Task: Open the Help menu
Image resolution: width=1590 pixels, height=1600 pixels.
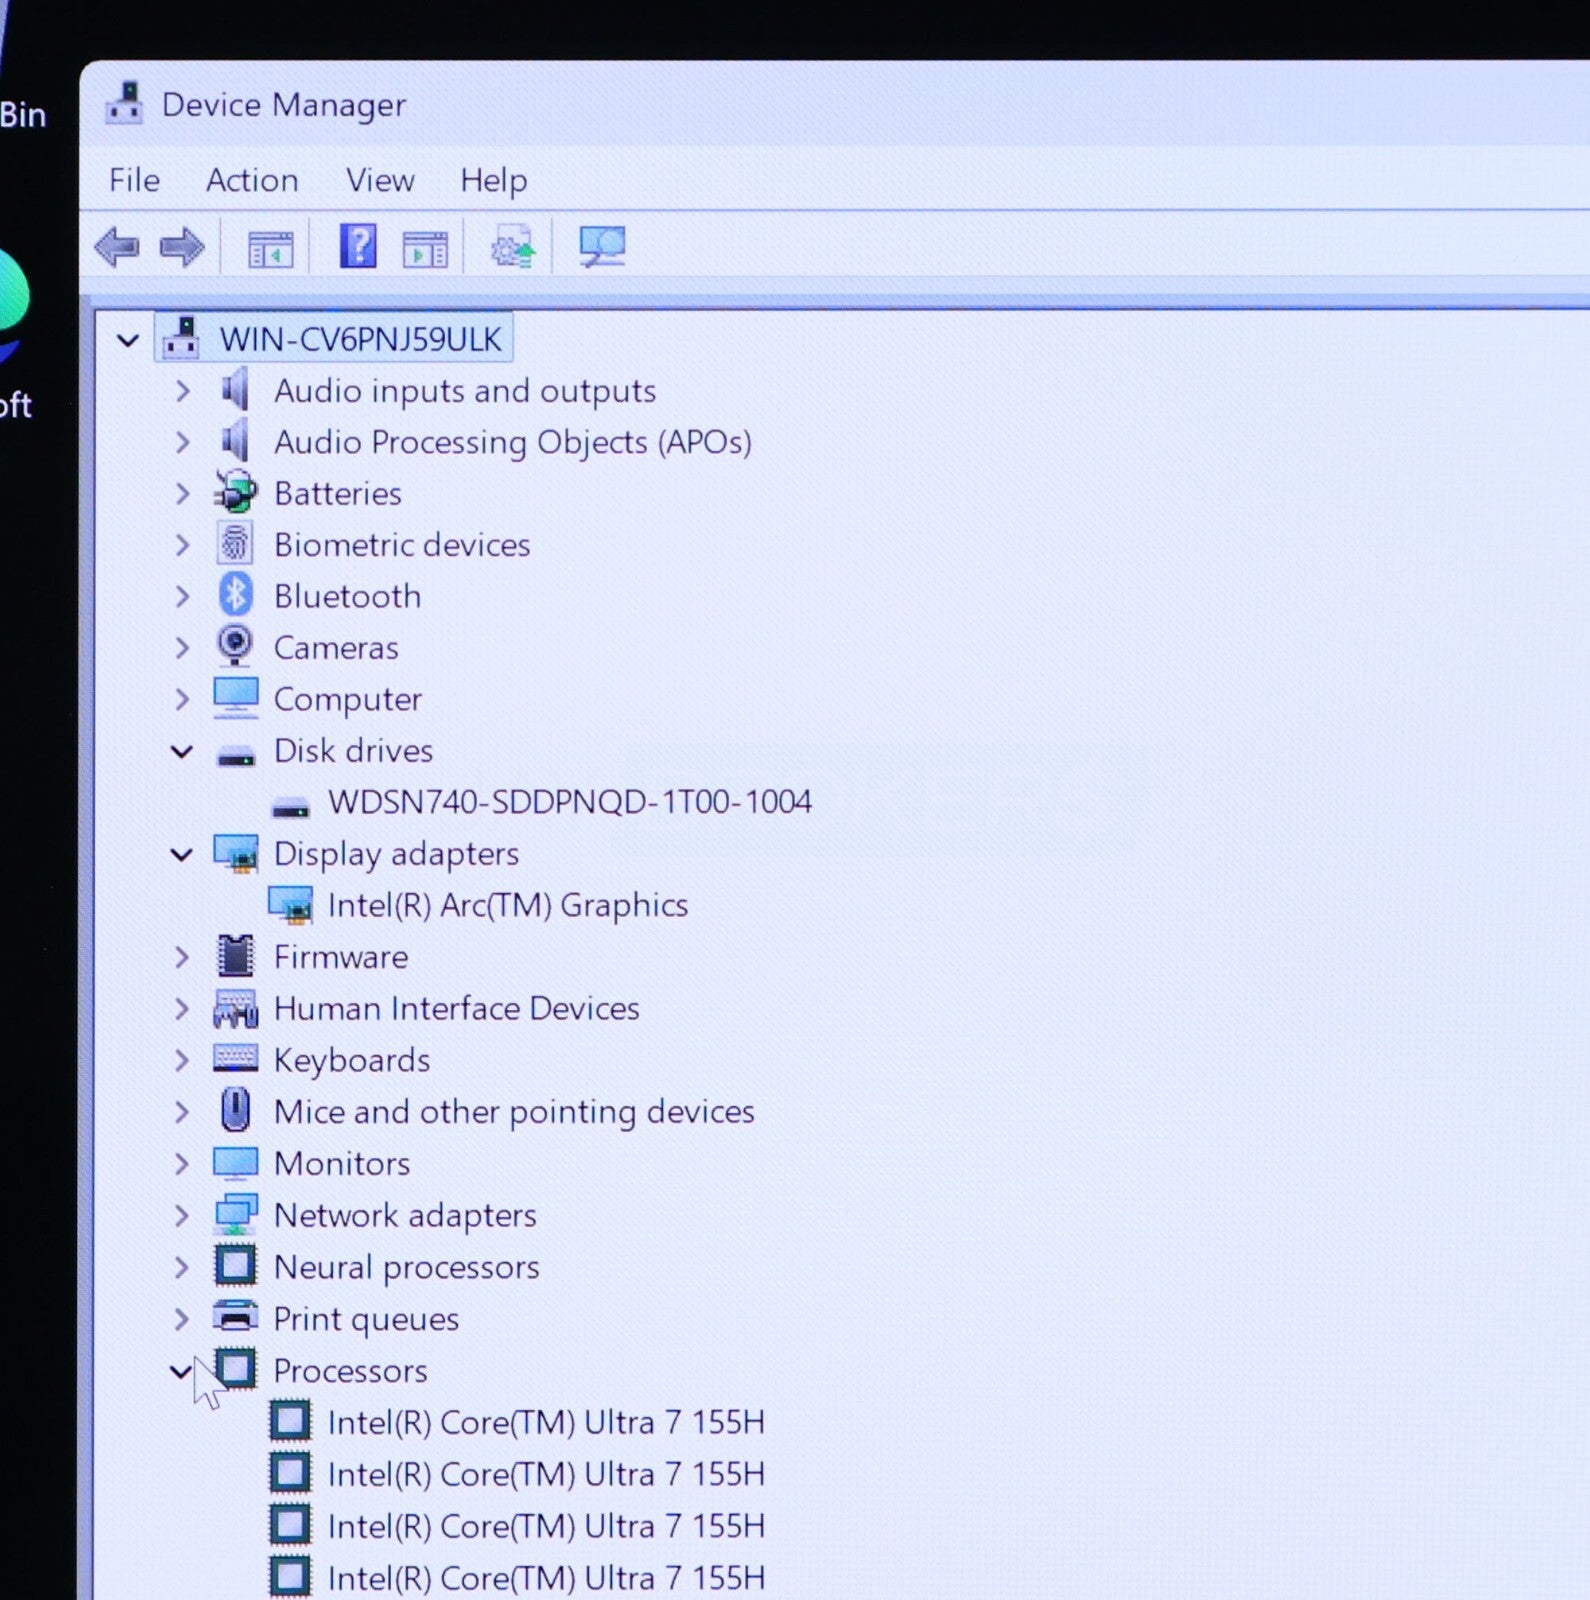Action: 493,180
